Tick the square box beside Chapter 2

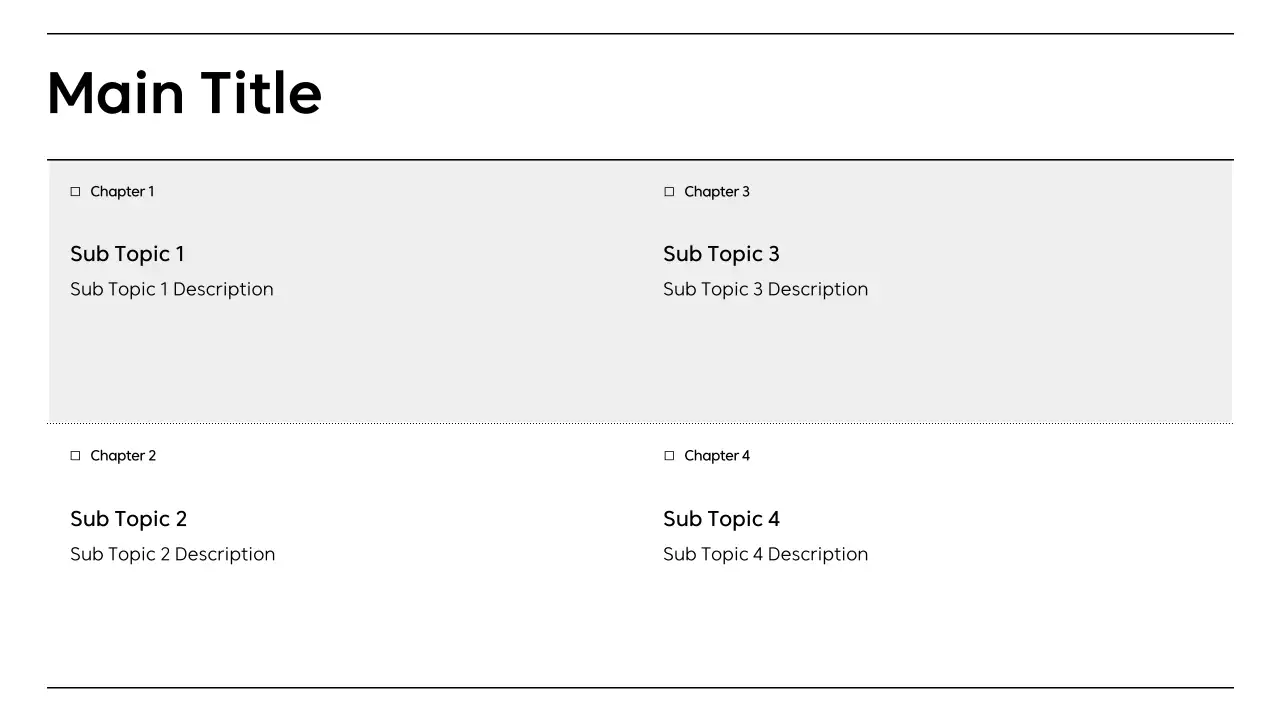pos(75,456)
